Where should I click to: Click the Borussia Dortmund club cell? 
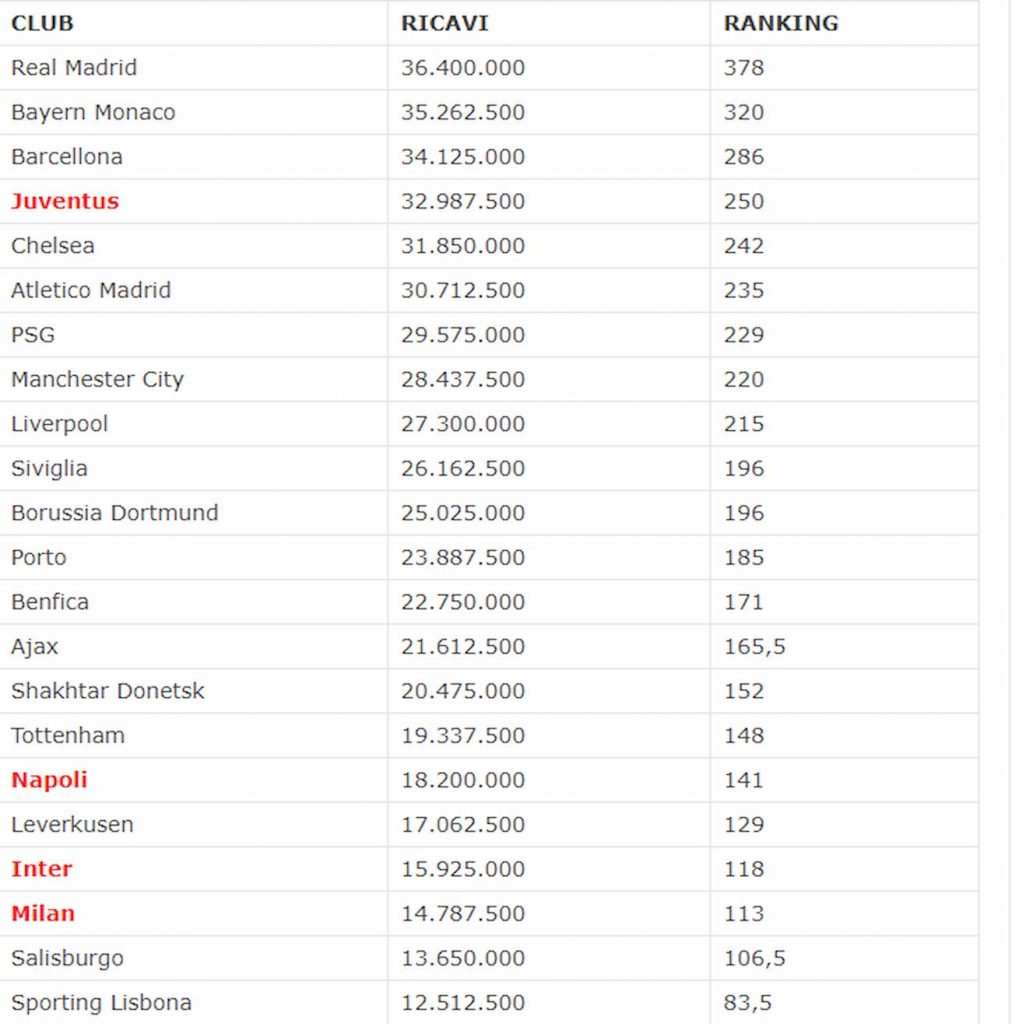click(193, 513)
